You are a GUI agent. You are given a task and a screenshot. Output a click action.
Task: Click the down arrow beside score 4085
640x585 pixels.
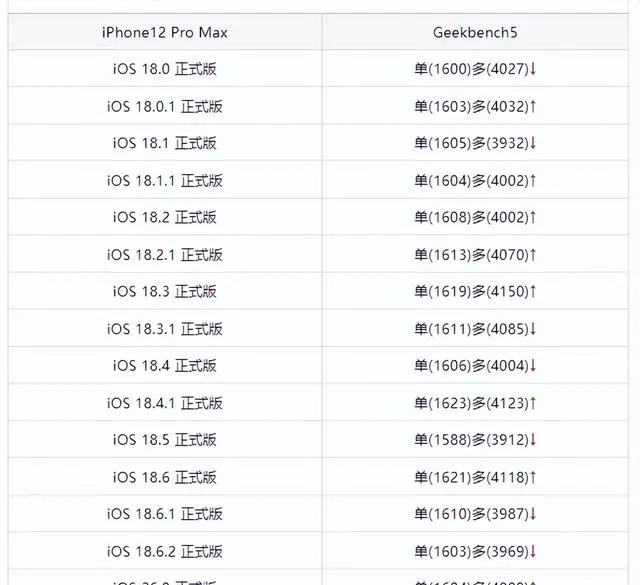(533, 329)
